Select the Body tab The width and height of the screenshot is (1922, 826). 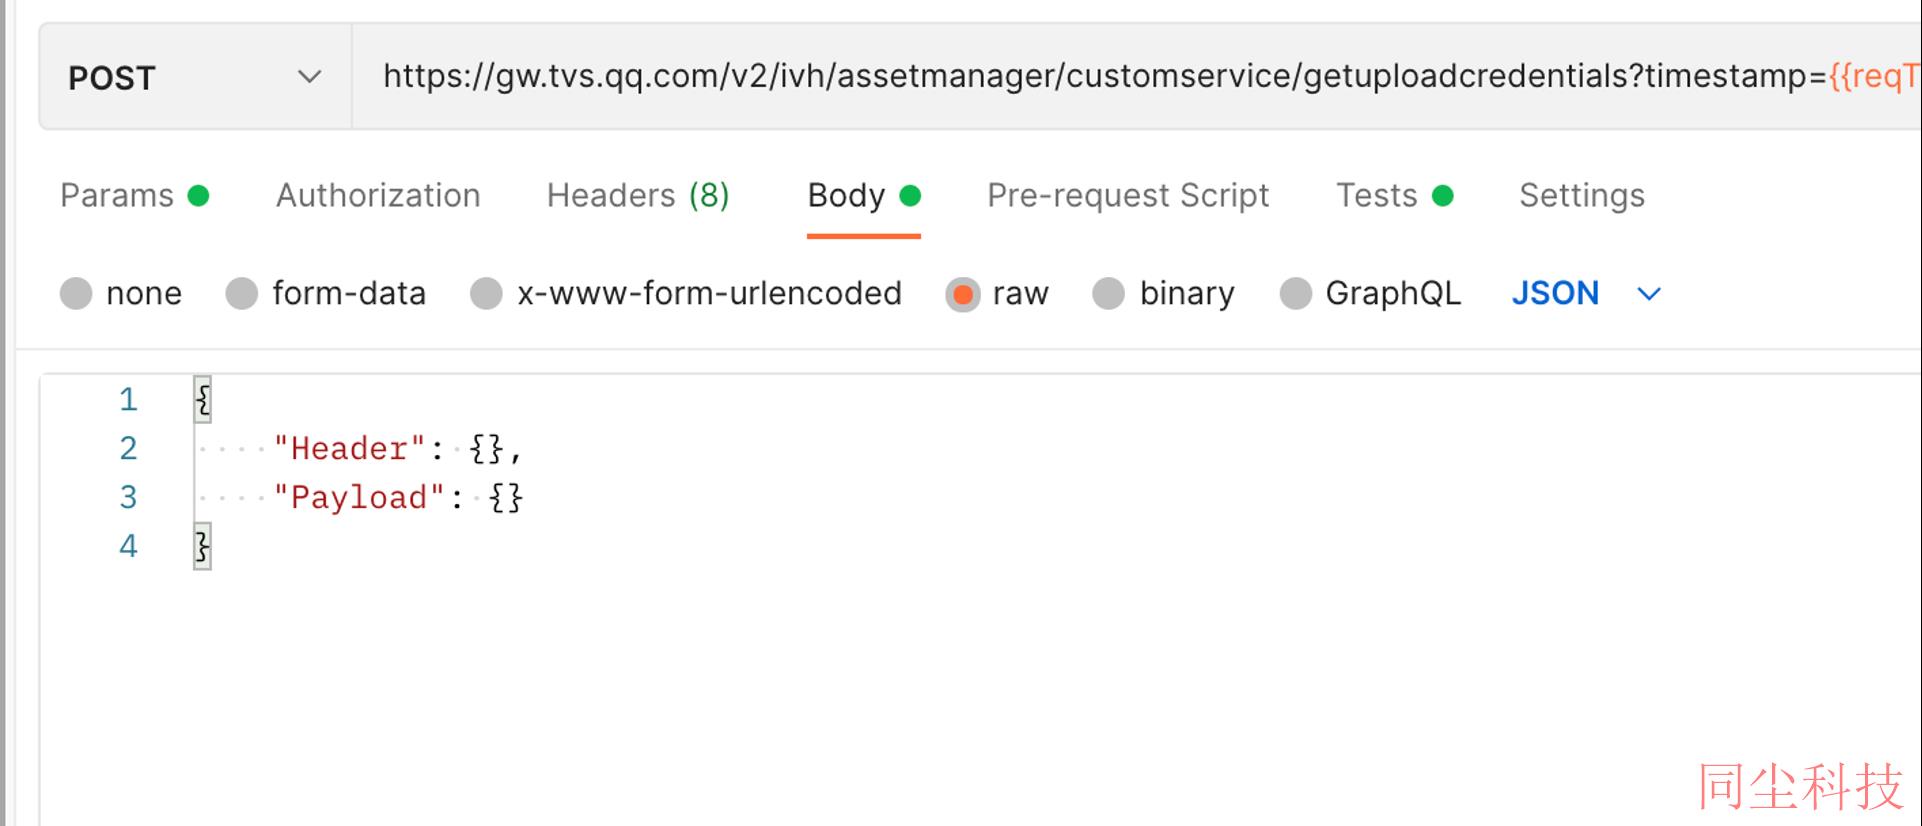point(864,195)
